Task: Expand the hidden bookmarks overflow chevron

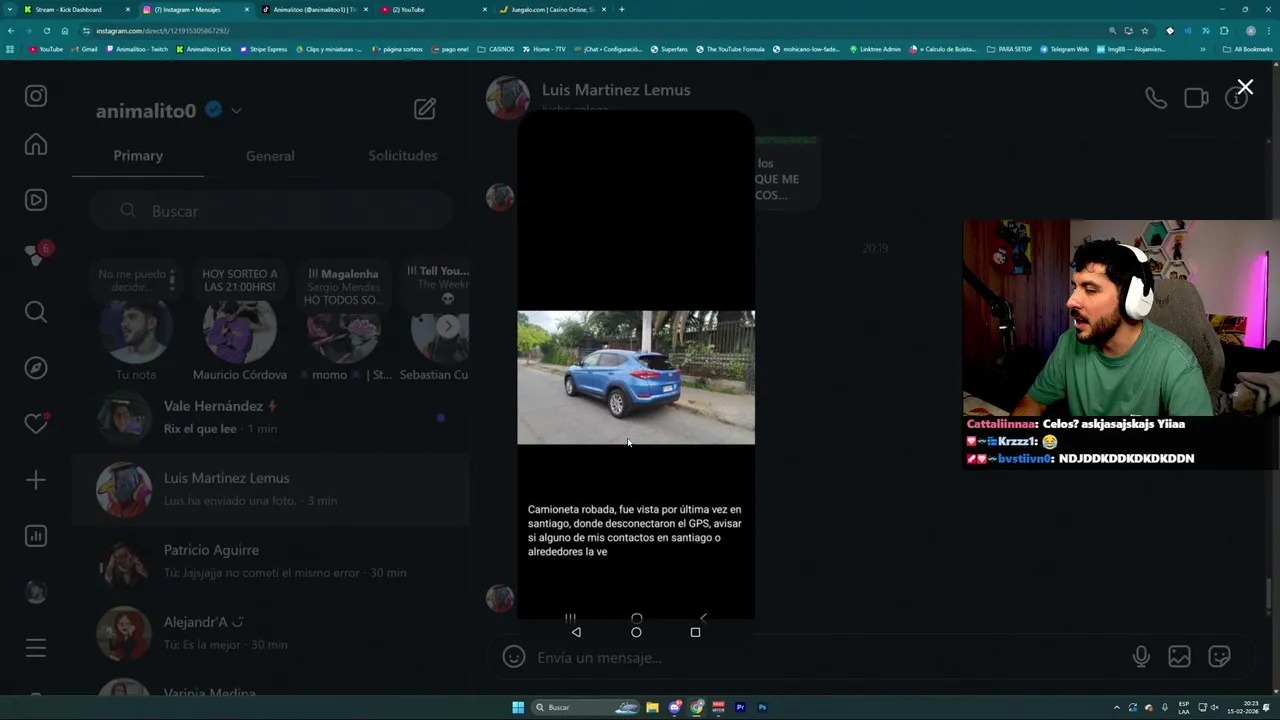Action: click(x=1203, y=49)
